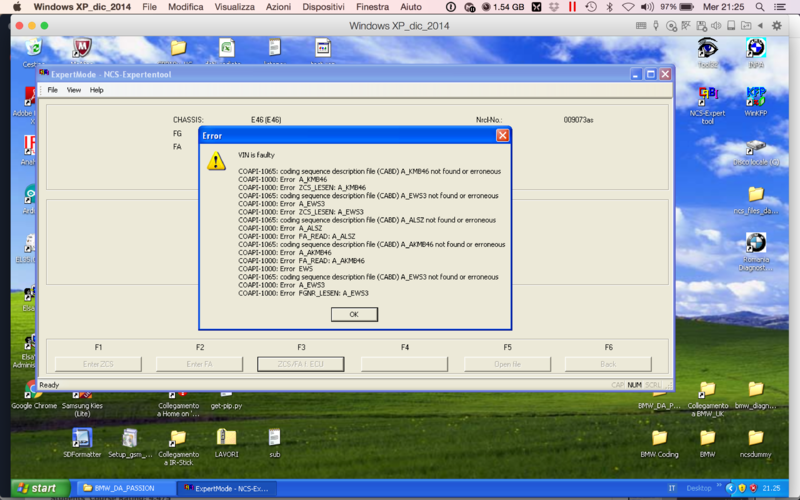Collapse the VM toolbar arrow
The image size is (800, 500).
pos(761,26)
